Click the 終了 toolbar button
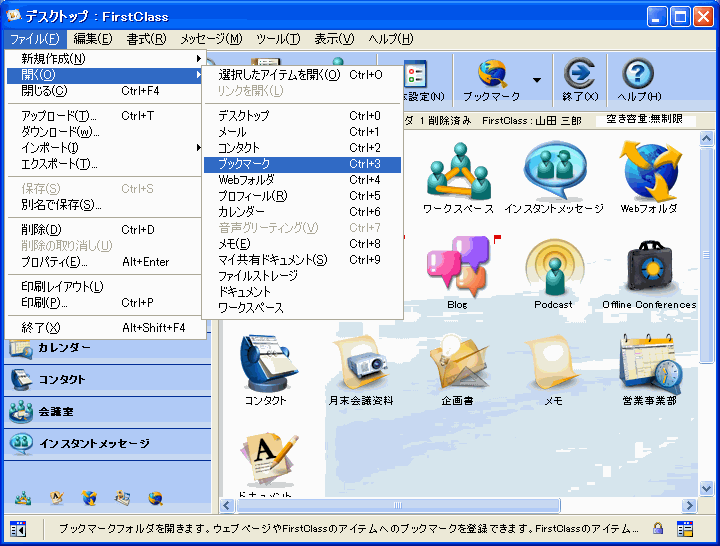The height and width of the screenshot is (546, 720). [580, 80]
